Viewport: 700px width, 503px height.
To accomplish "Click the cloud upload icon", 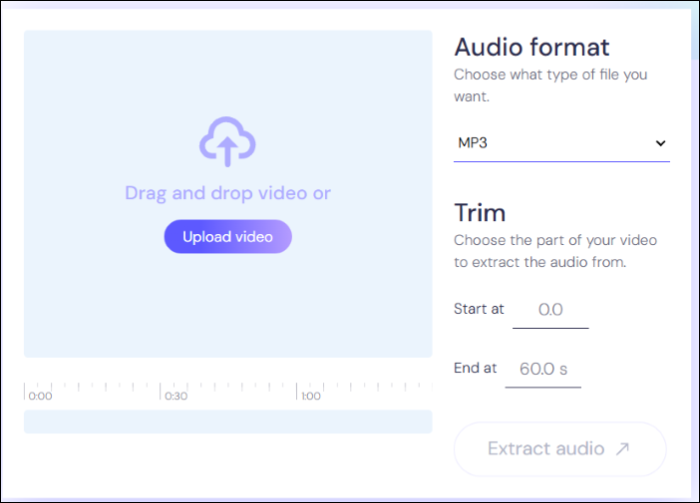I will coord(227,143).
